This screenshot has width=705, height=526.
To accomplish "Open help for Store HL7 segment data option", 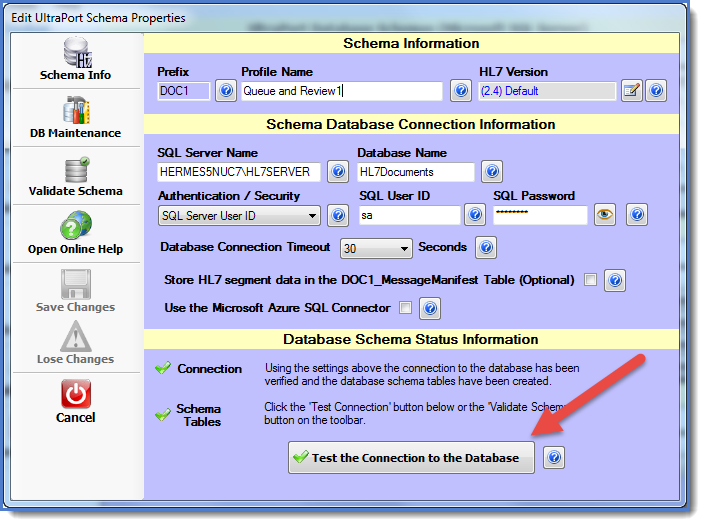I will point(615,281).
